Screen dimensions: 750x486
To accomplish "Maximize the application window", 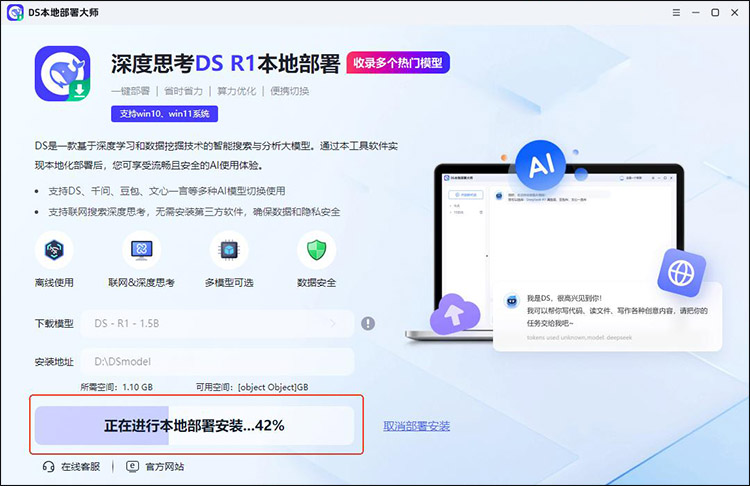I will coord(715,12).
